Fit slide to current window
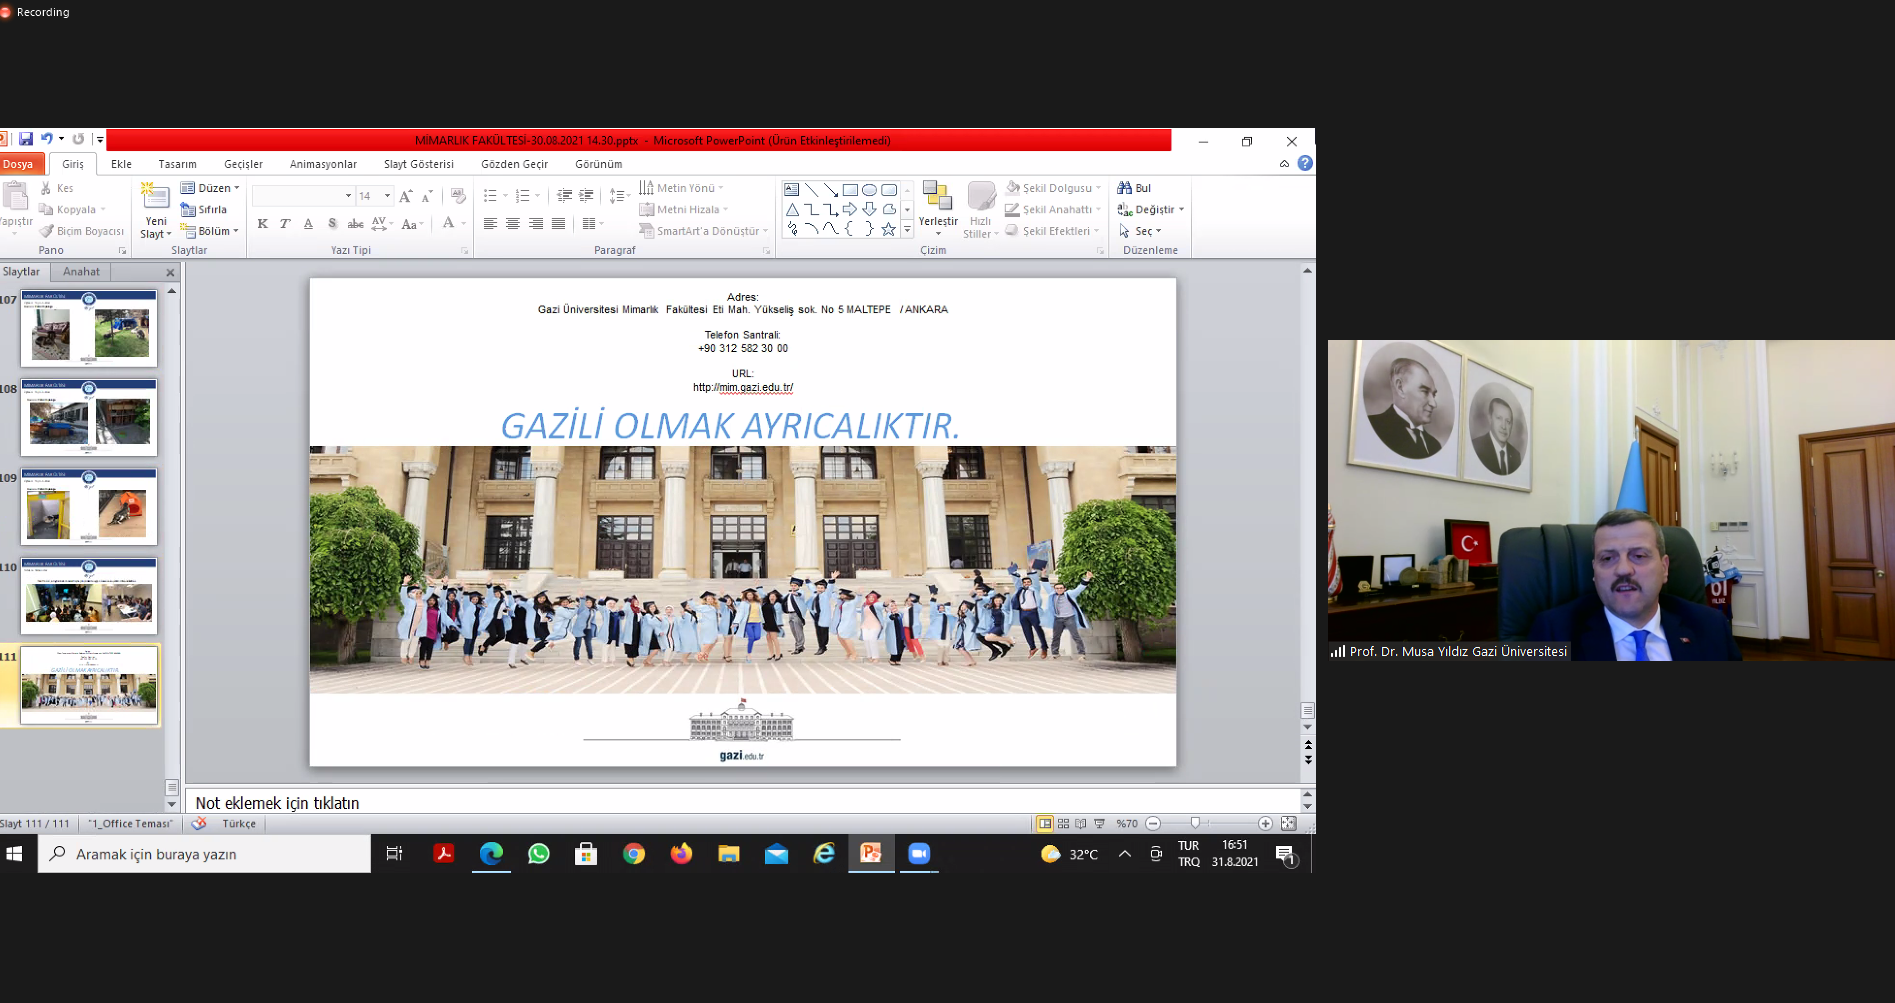Image resolution: width=1895 pixels, height=1003 pixels. tap(1288, 824)
